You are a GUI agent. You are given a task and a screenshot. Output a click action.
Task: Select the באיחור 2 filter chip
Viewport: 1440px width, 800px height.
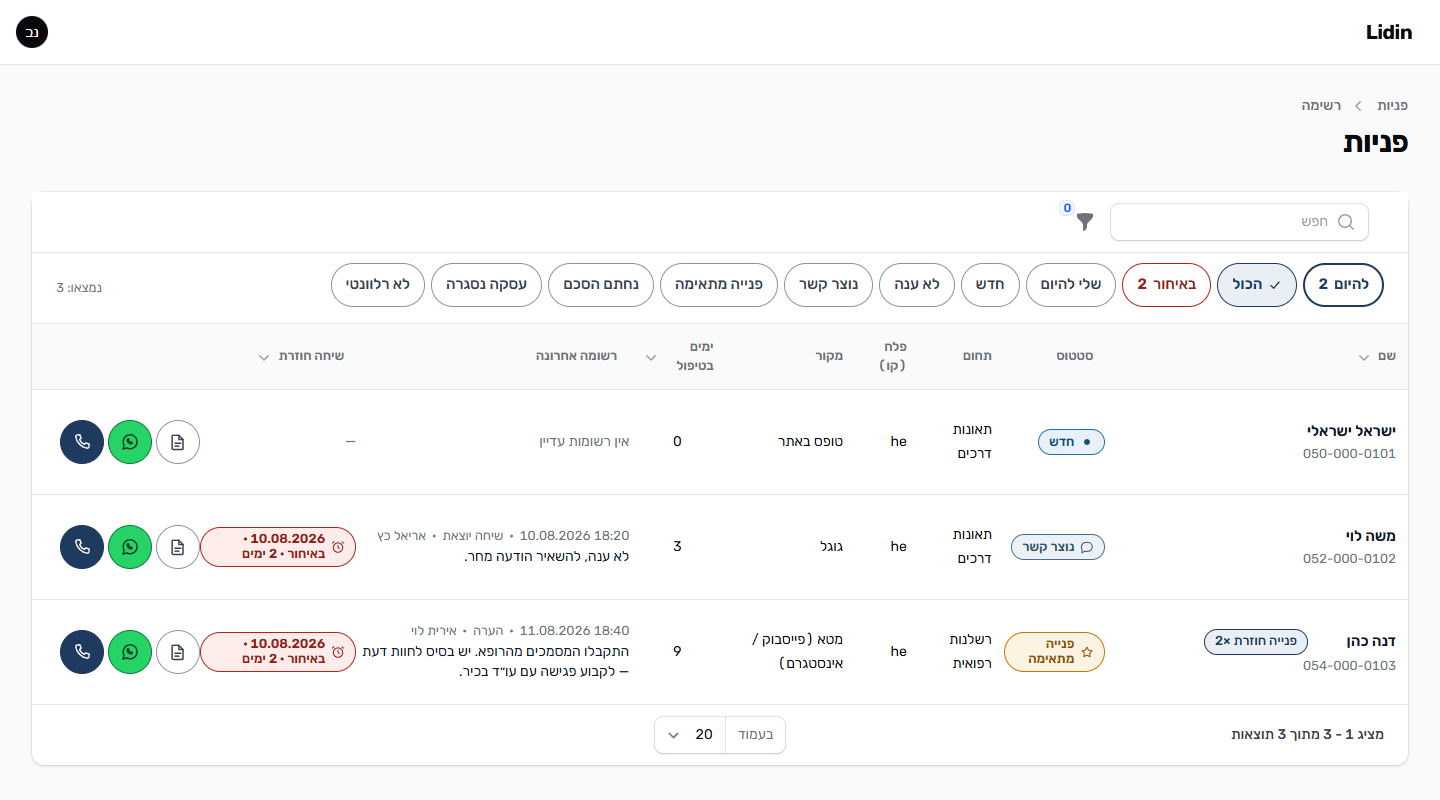pyautogui.click(x=1167, y=285)
